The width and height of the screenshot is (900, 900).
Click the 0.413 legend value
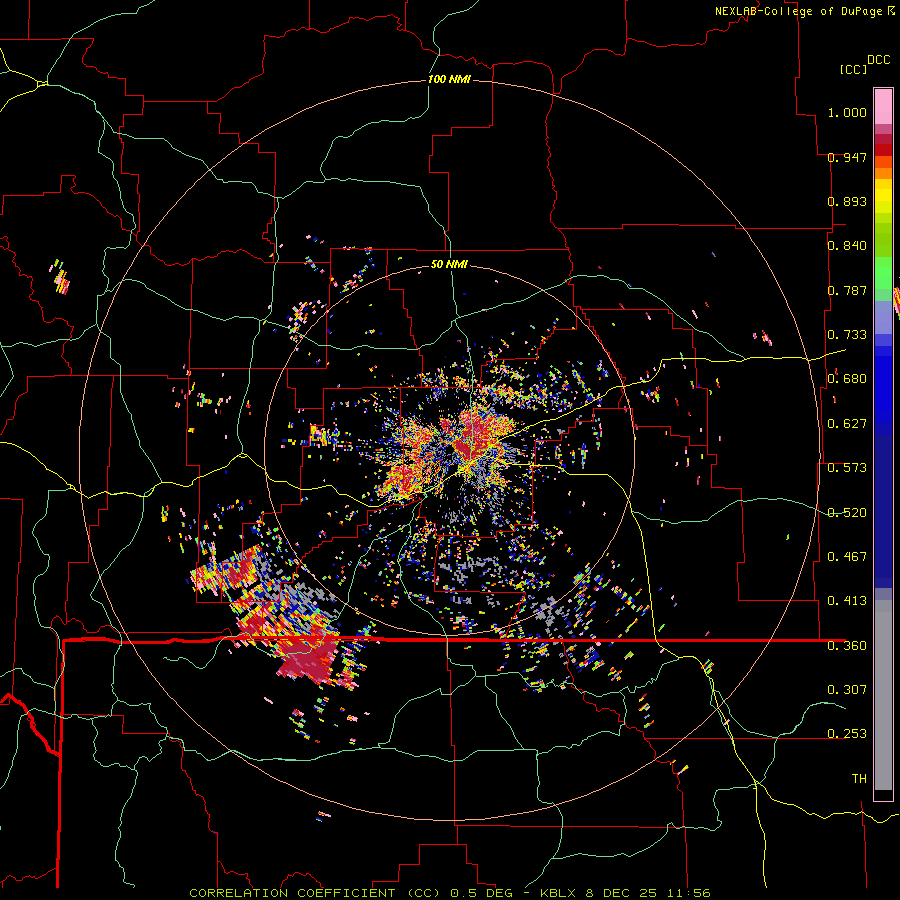coord(847,601)
